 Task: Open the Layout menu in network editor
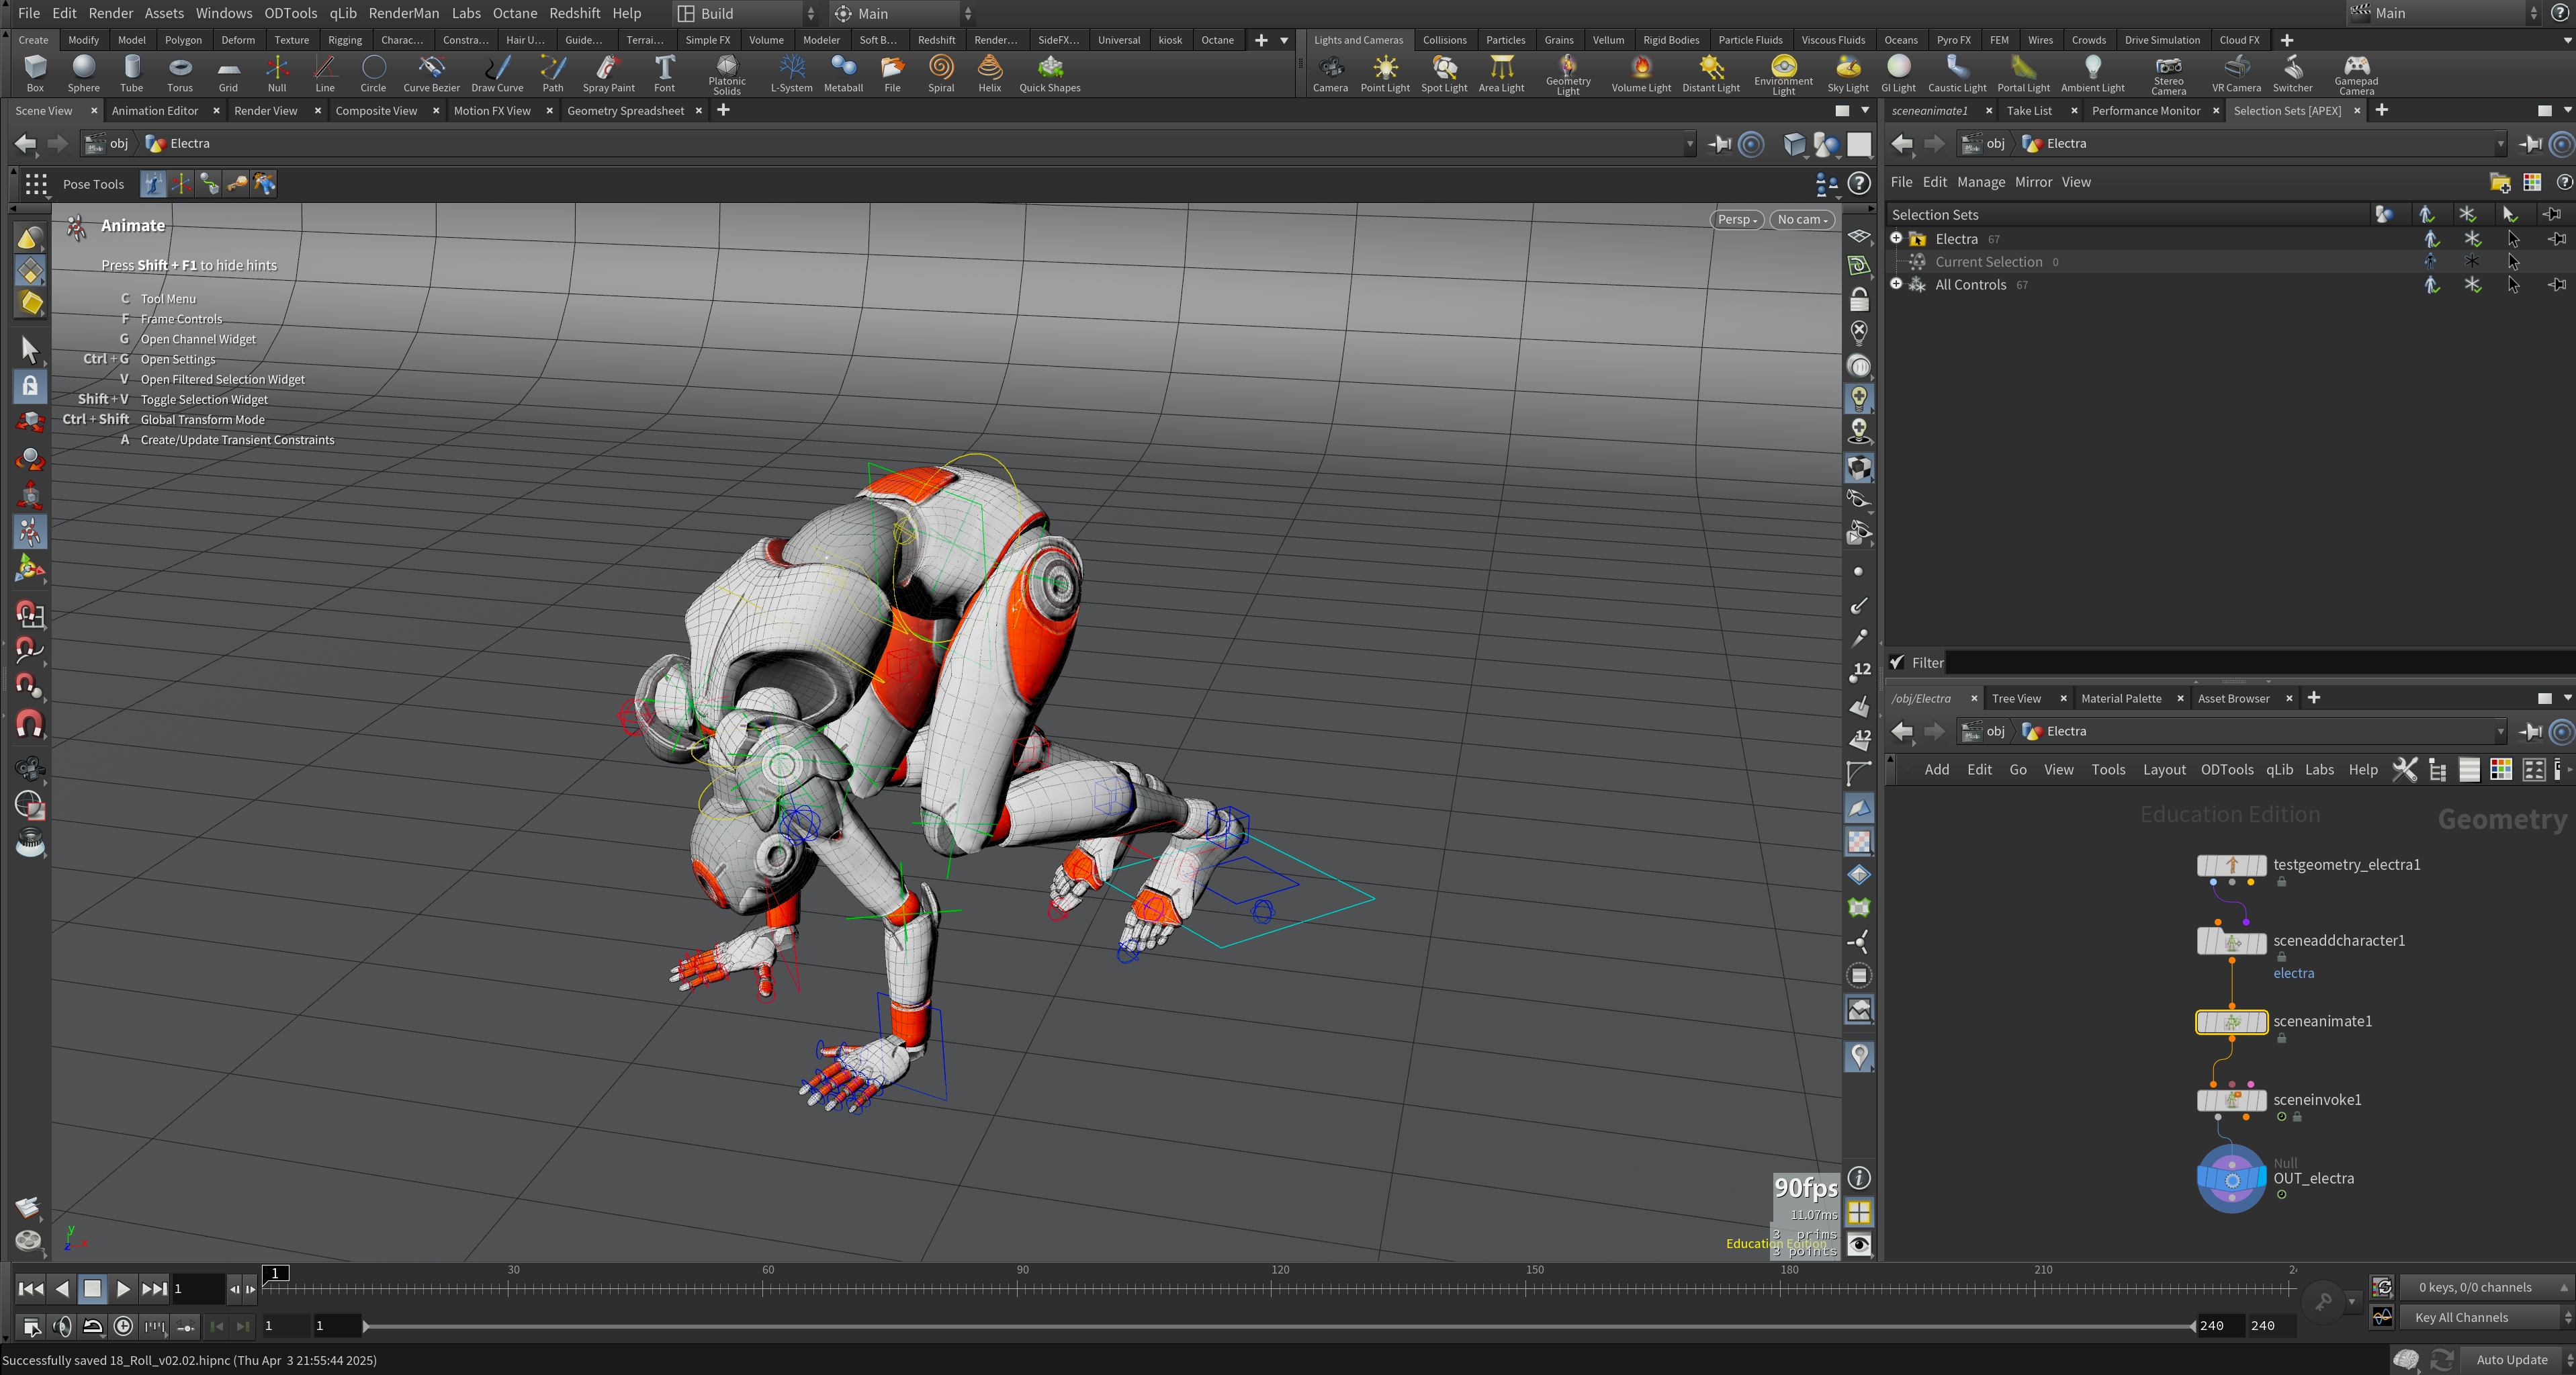coord(2164,769)
